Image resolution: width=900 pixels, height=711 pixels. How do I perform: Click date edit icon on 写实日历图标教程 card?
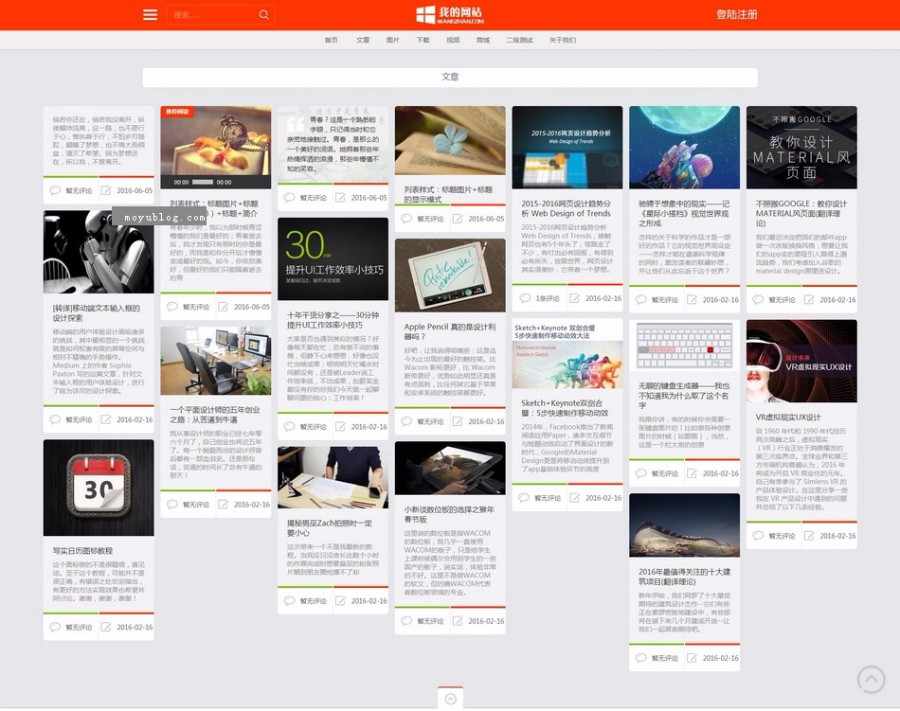[x=106, y=627]
